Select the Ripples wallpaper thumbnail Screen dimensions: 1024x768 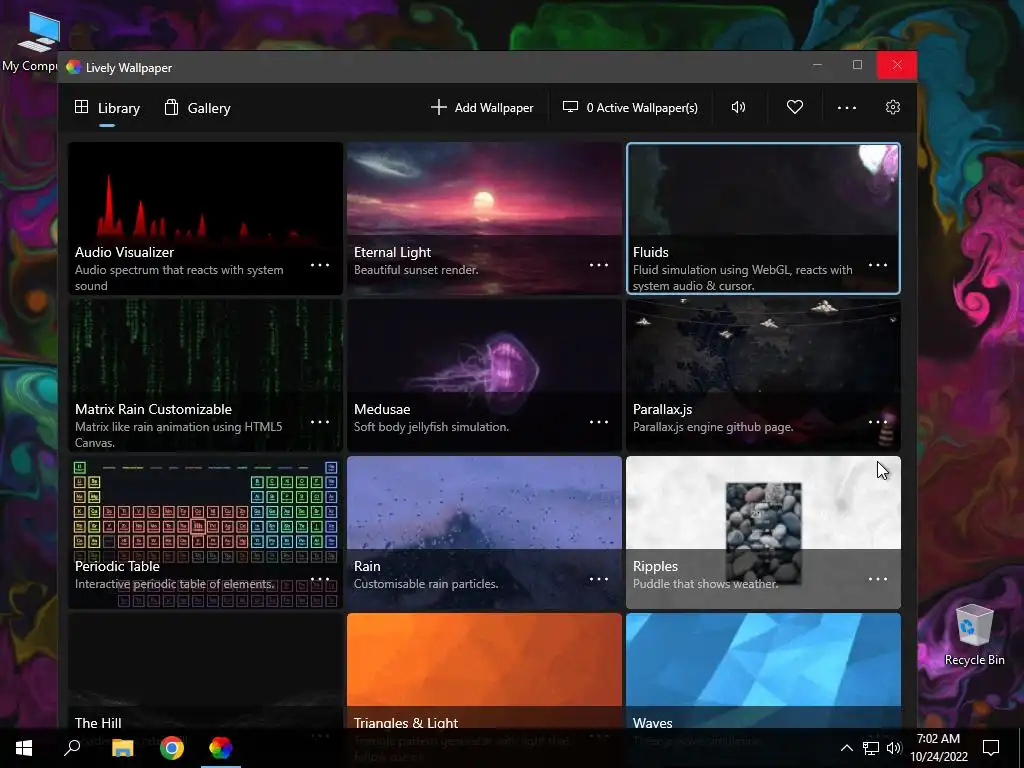point(763,532)
